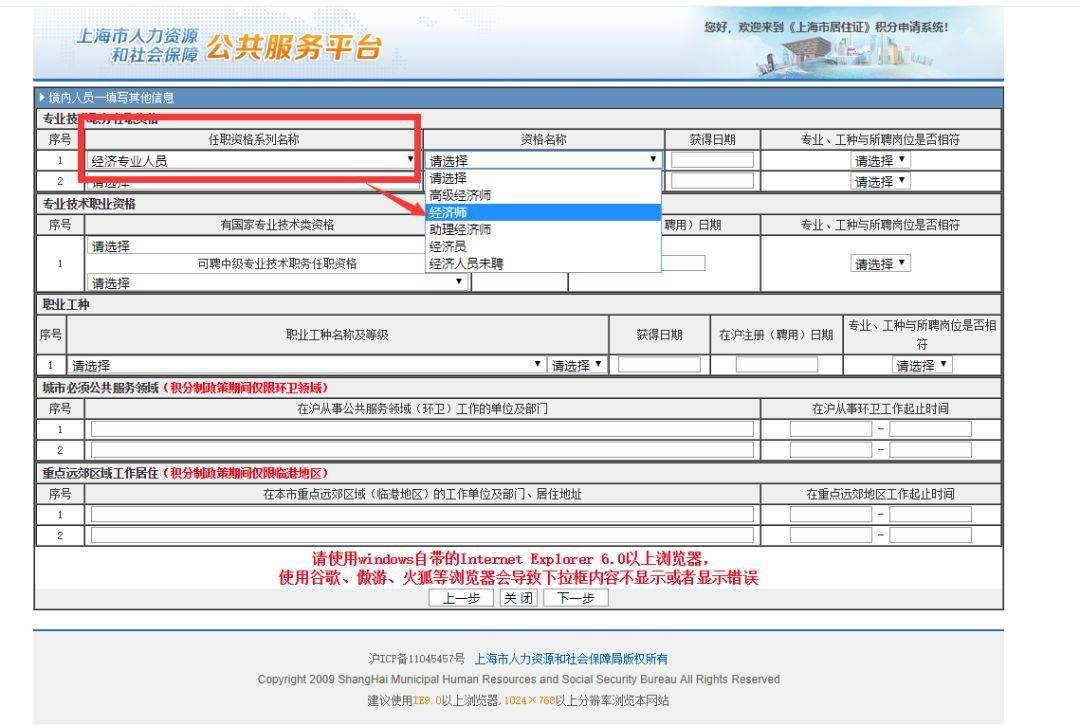Image resolution: width=1080 pixels, height=725 pixels.
Task: Click first 临港地区 work unit address field
Action: (x=422, y=514)
